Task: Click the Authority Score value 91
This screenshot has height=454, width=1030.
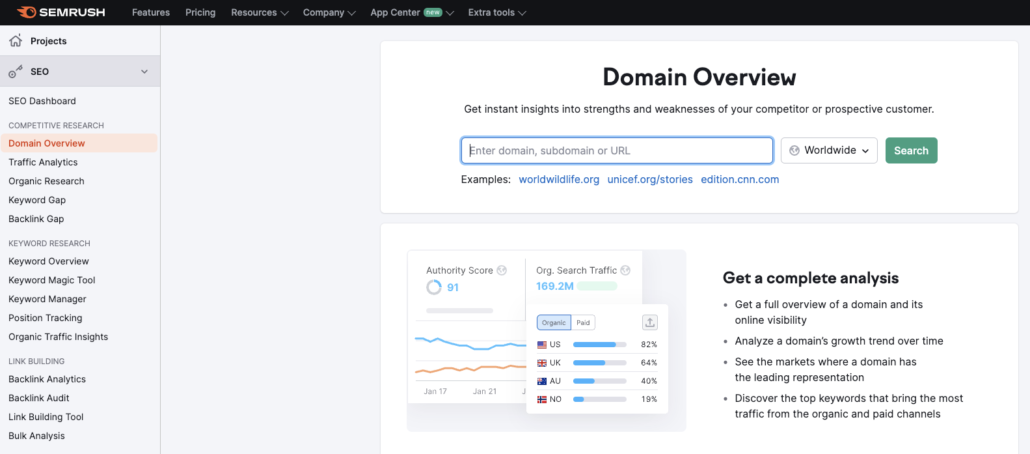Action: coord(453,287)
